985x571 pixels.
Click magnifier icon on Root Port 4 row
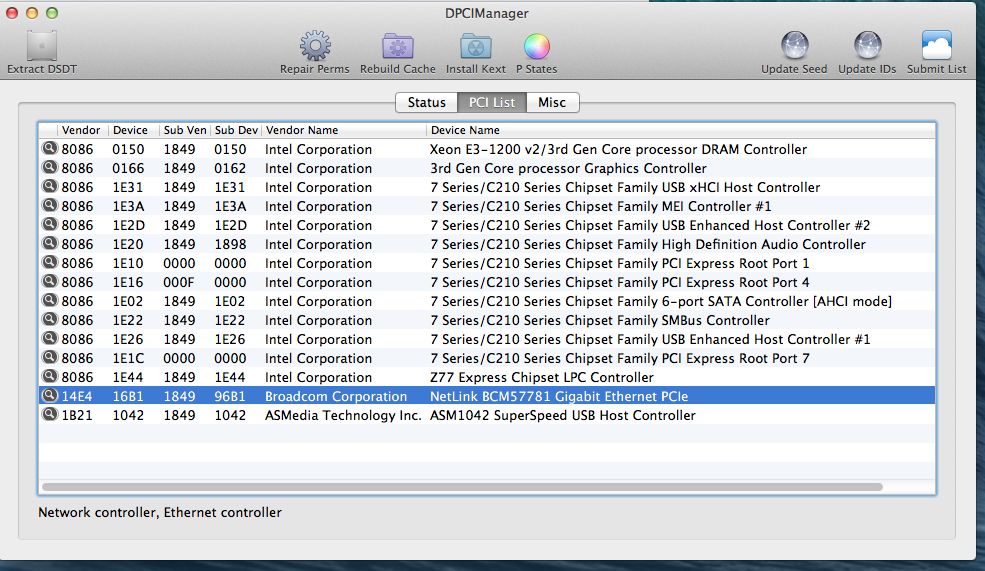click(49, 281)
